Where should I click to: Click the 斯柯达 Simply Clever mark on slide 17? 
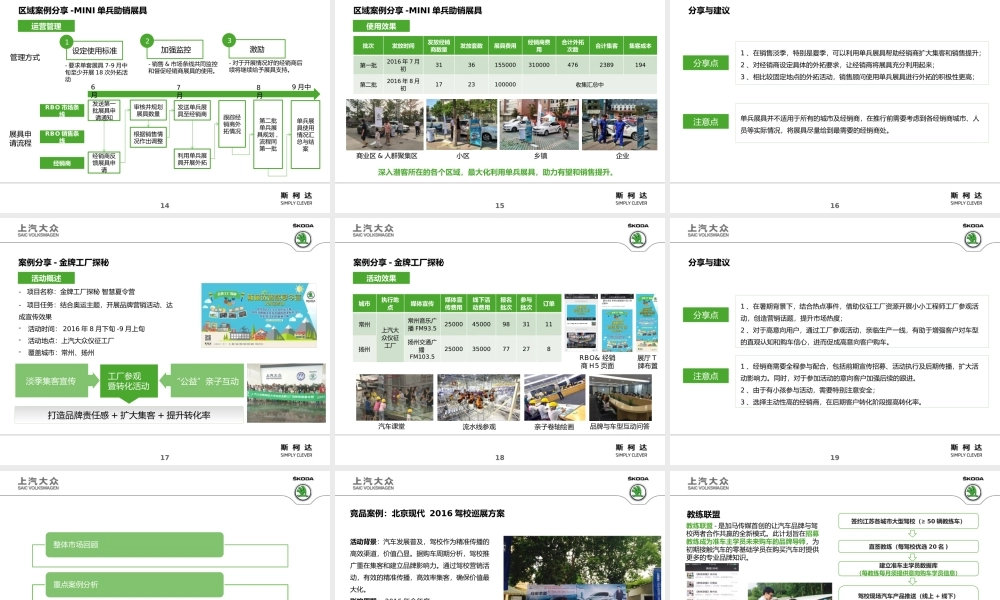tap(297, 450)
